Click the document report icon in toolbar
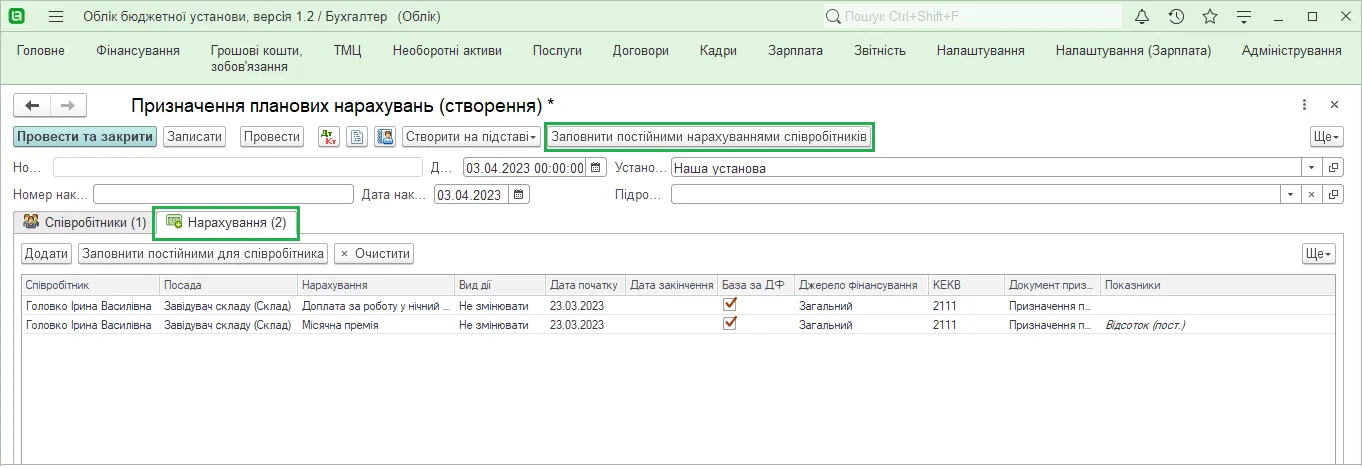 coord(357,137)
